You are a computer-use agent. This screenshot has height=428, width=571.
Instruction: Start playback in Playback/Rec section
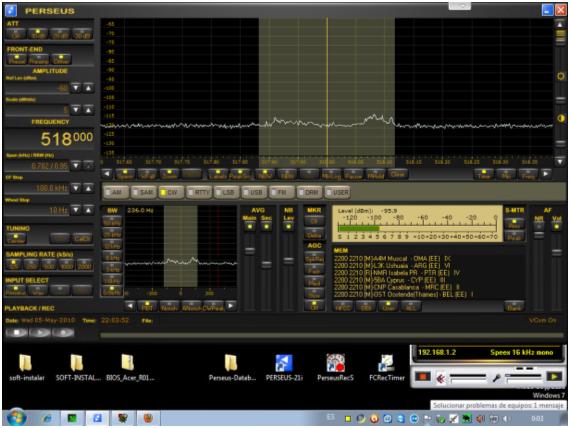point(40,333)
